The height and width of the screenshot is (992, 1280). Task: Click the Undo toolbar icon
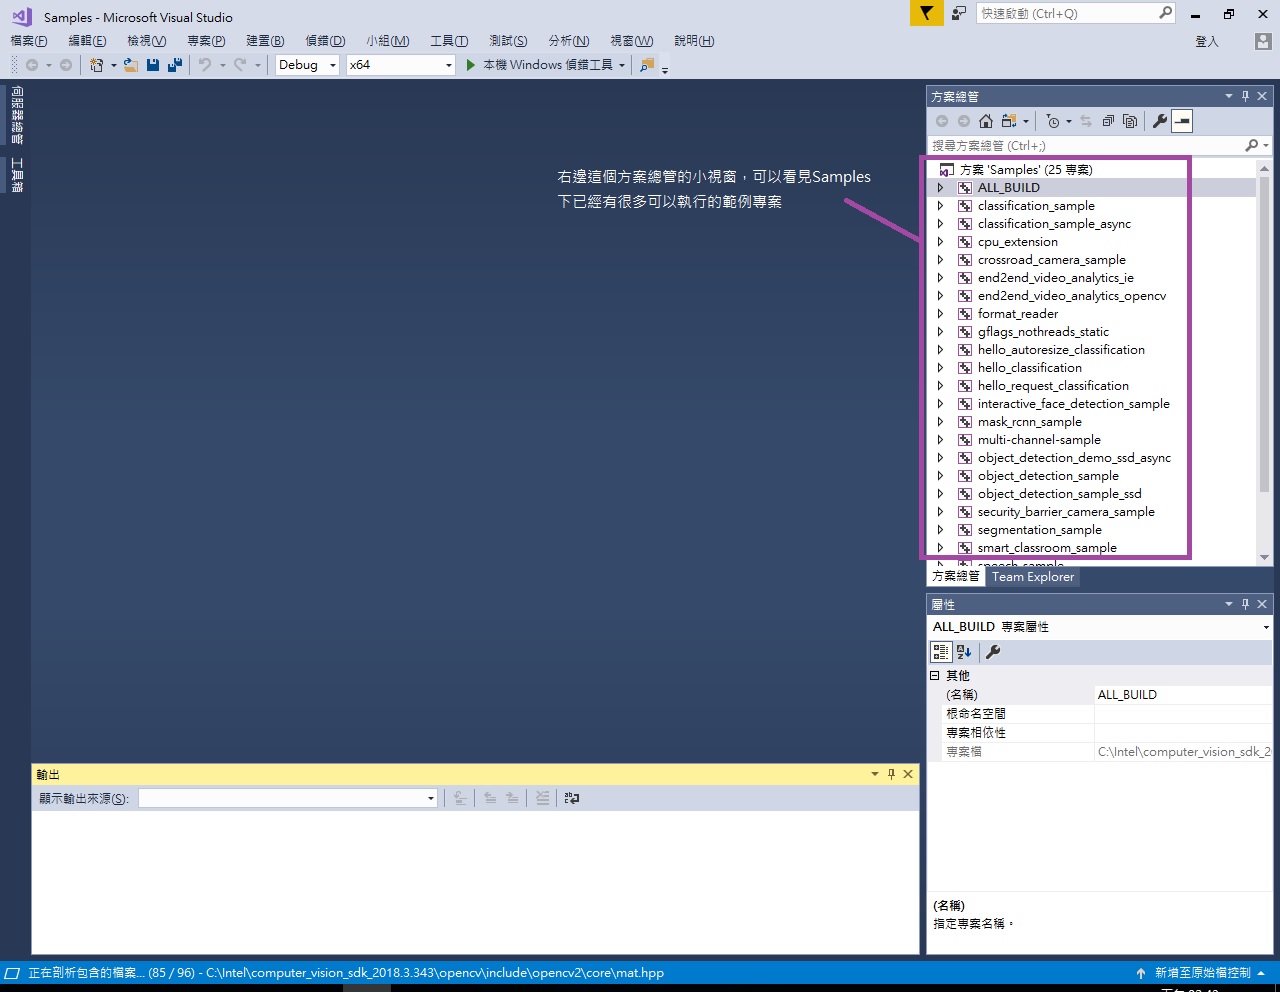[205, 65]
